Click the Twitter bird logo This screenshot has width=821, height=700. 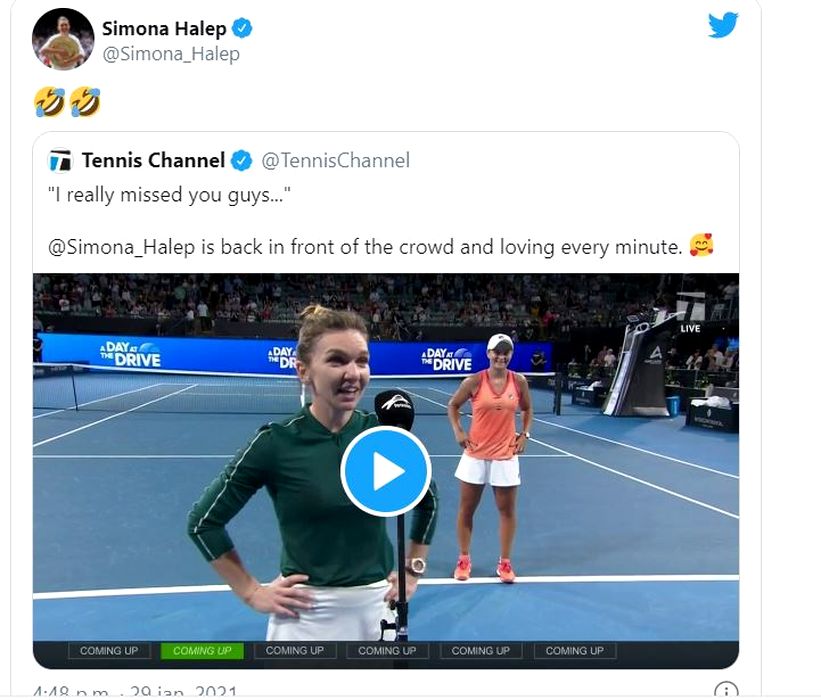(x=723, y=26)
